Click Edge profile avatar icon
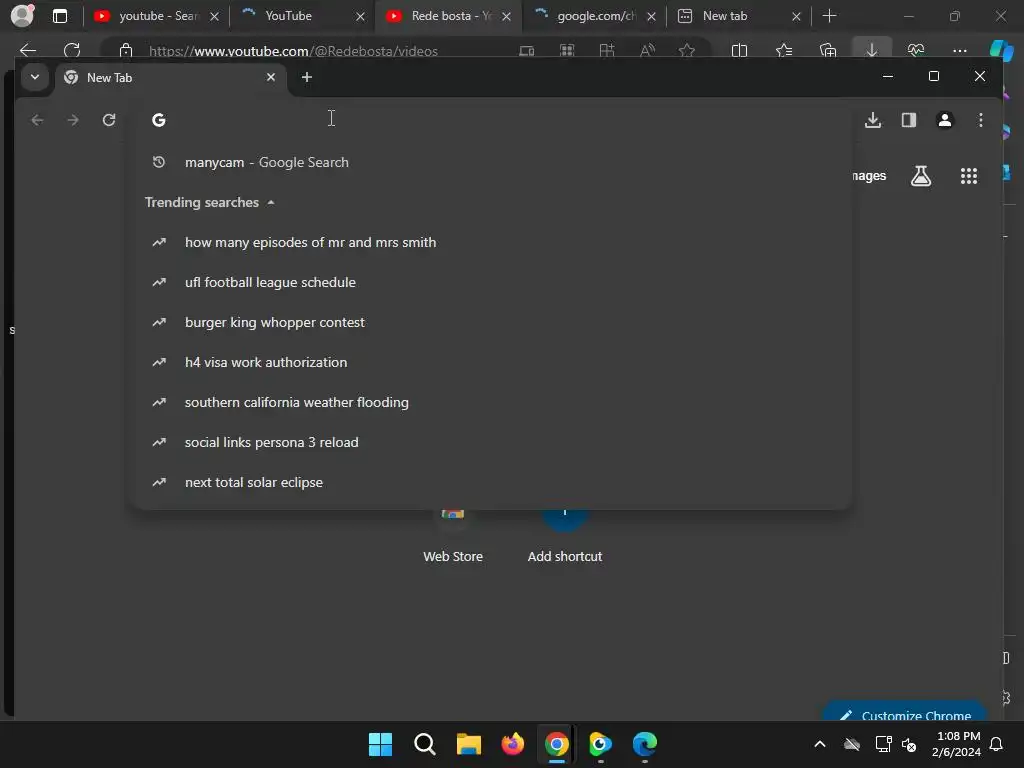Screen dimensions: 1024x768 point(22,16)
